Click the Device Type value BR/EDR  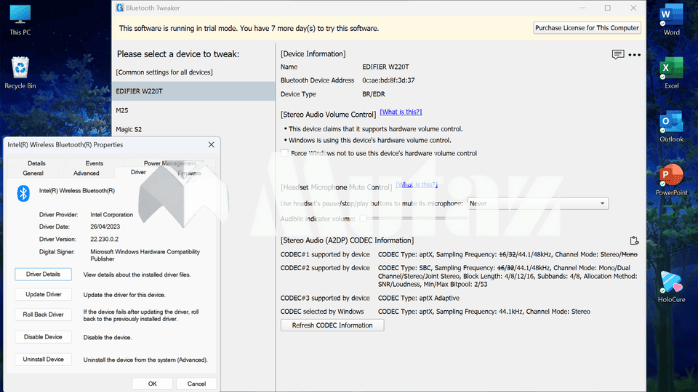(373, 94)
